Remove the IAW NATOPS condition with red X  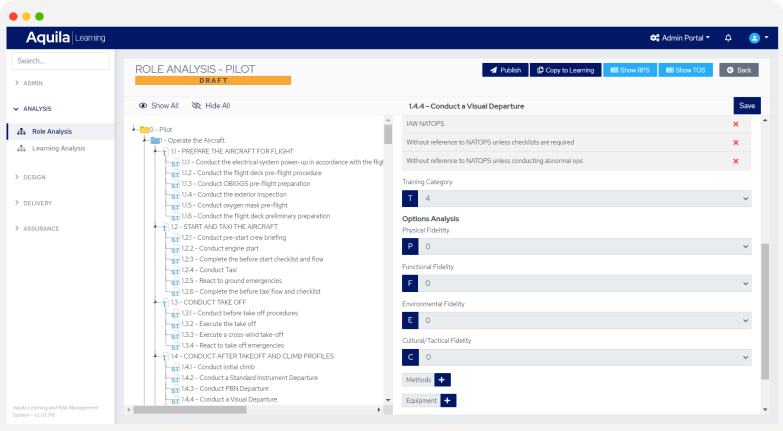coord(735,124)
